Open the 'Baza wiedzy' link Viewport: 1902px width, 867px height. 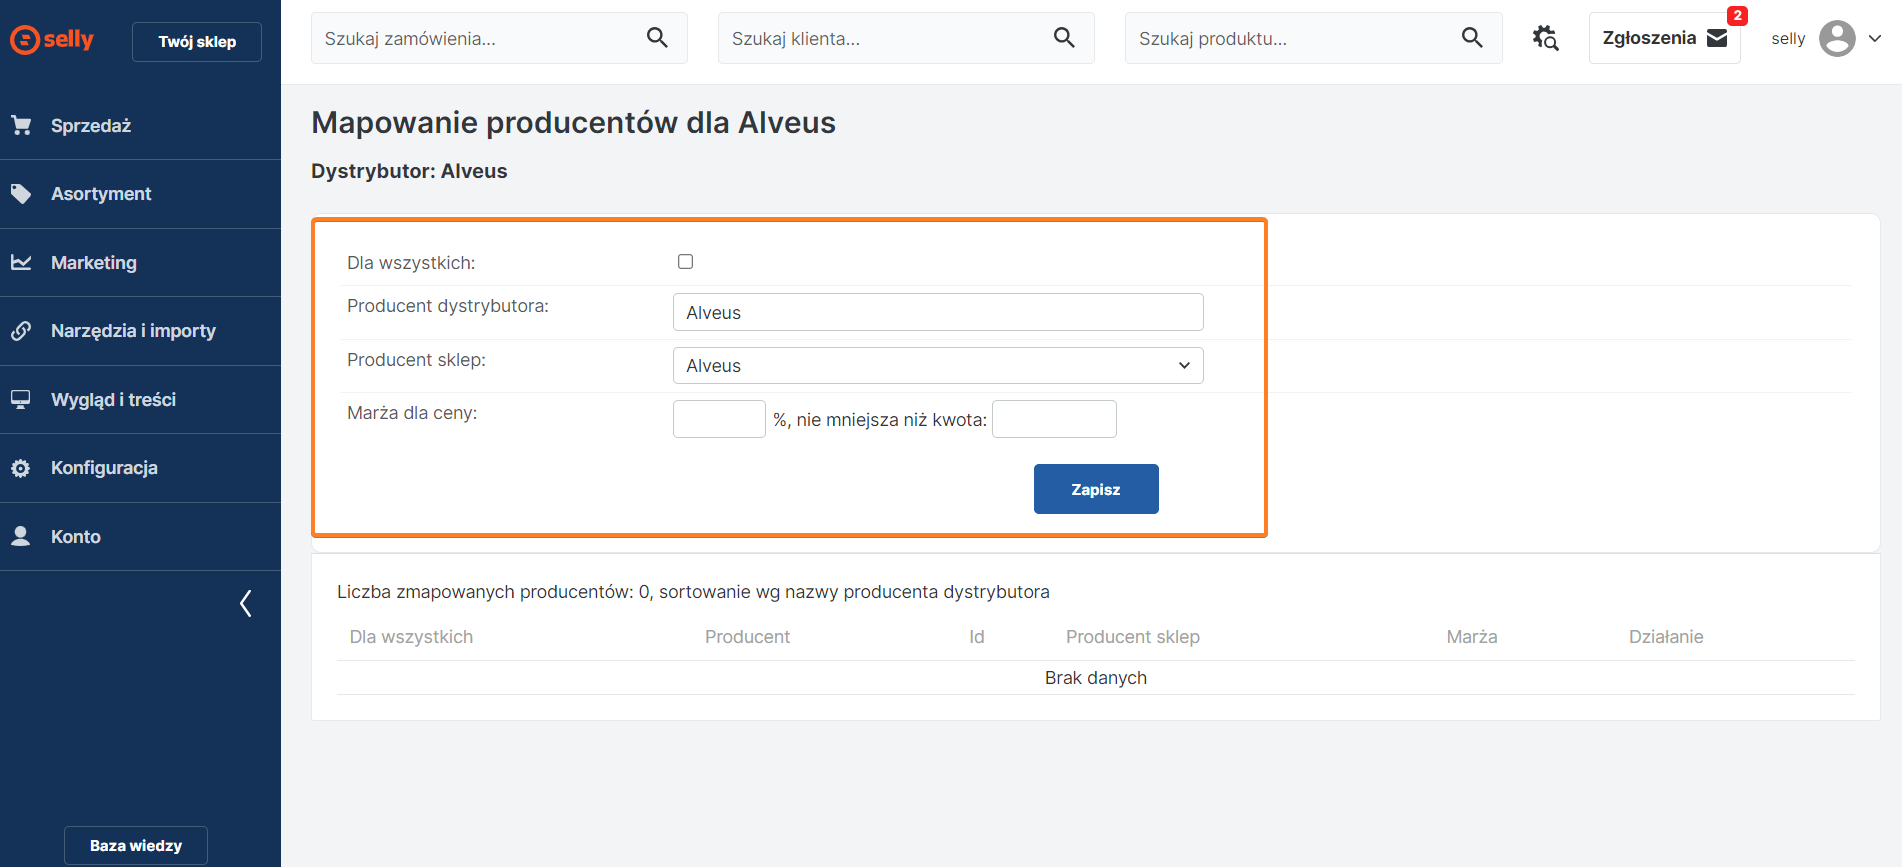coord(136,845)
